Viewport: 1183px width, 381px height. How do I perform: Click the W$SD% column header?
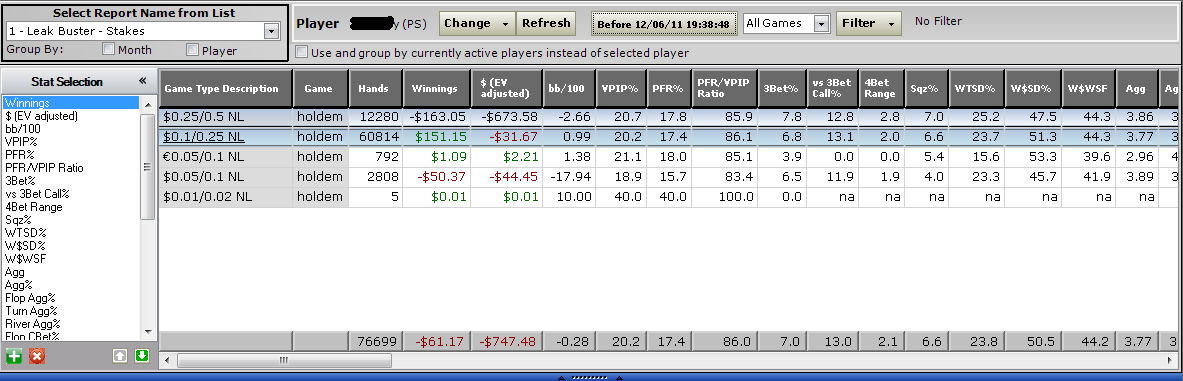[x=1033, y=89]
